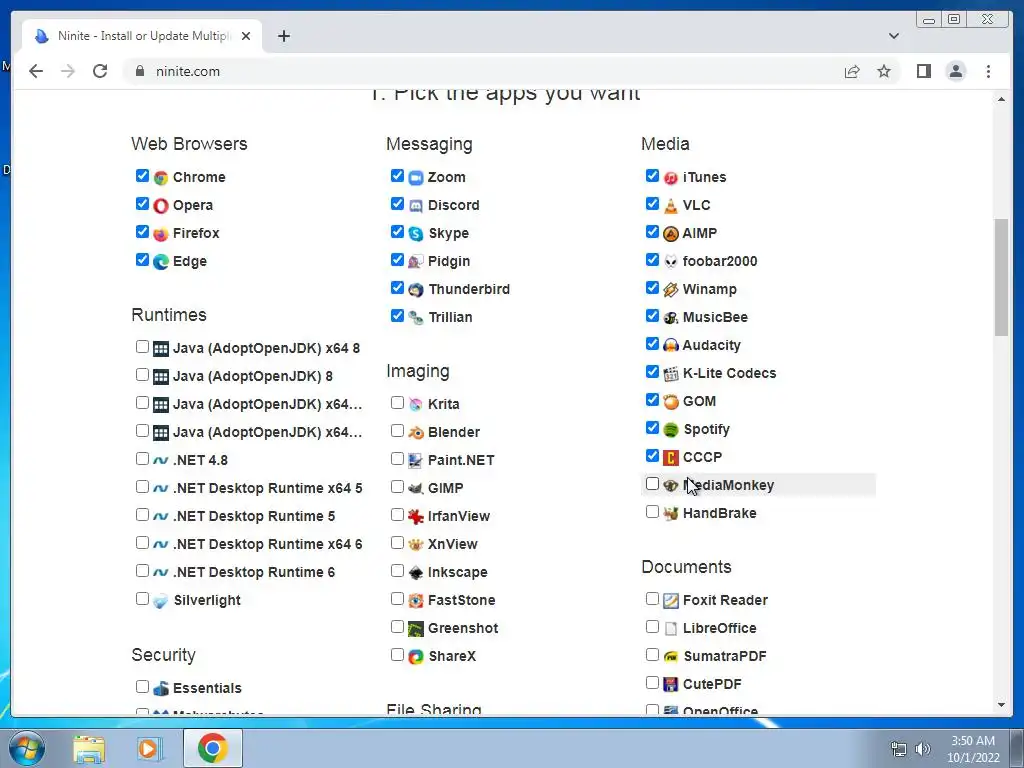The image size is (1024, 768).
Task: Close the Ninite tab
Action: click(246, 36)
